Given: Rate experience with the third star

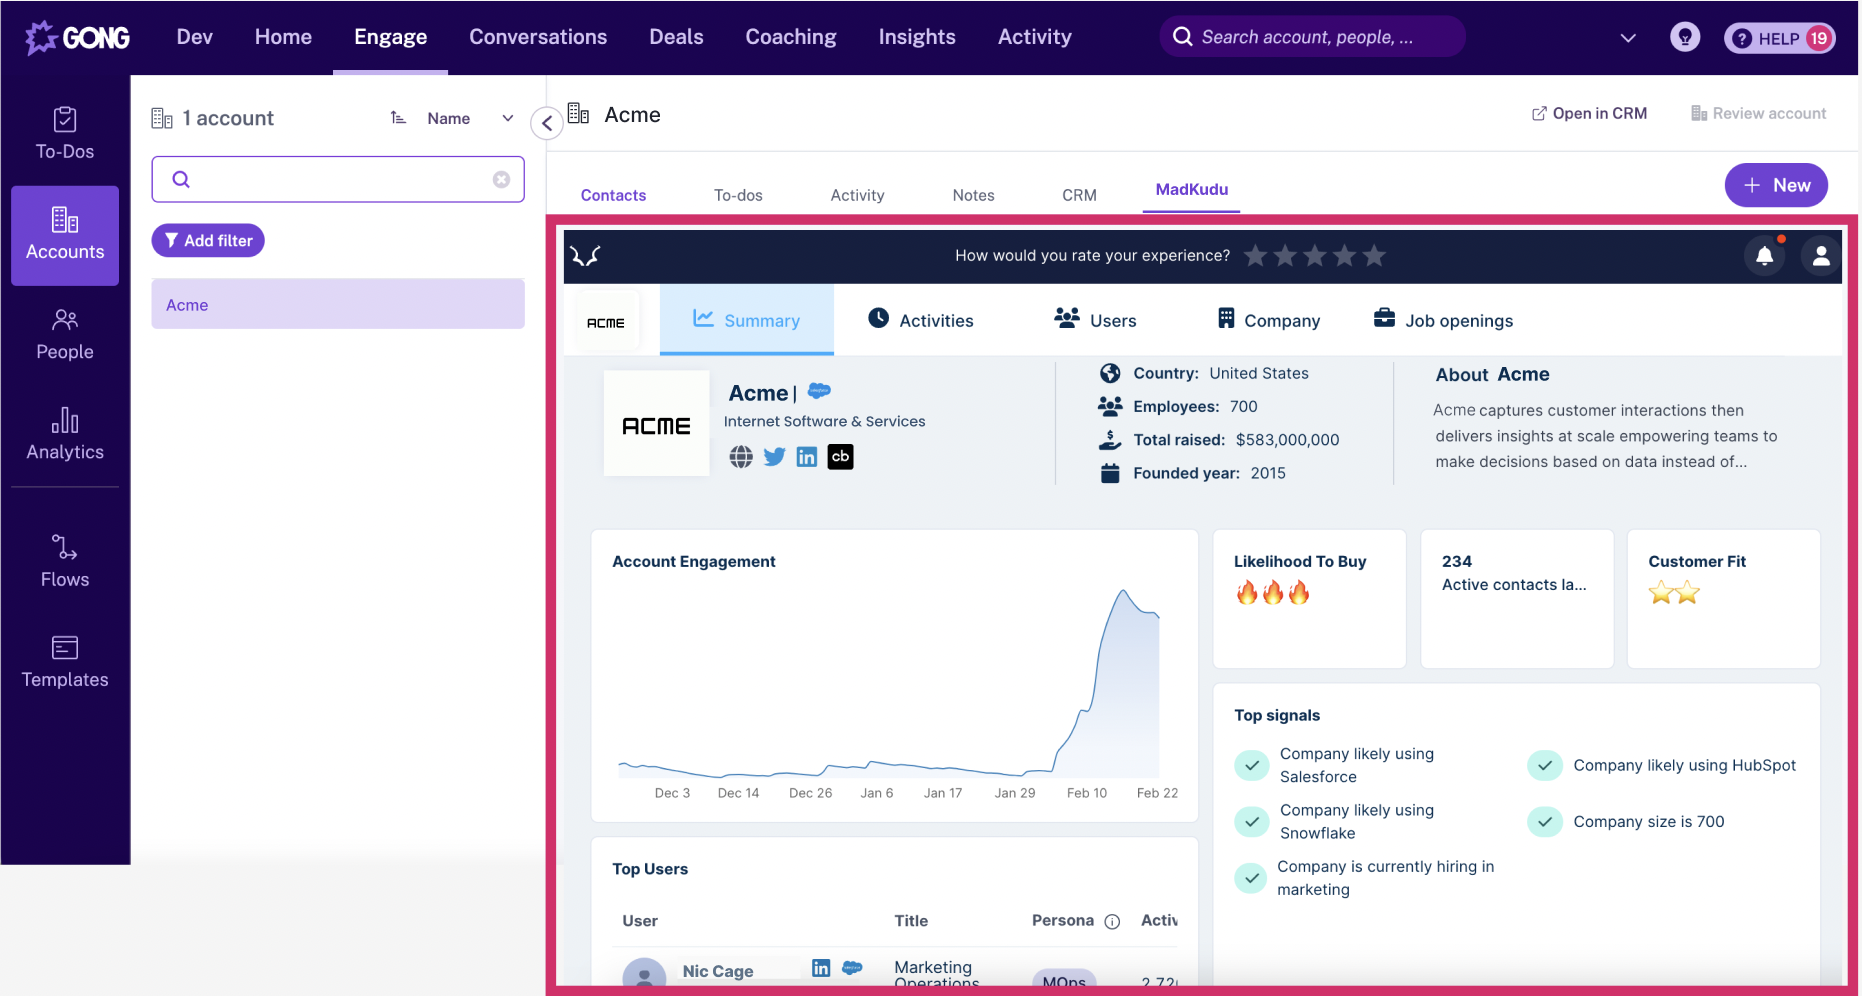Looking at the screenshot, I should (1315, 256).
